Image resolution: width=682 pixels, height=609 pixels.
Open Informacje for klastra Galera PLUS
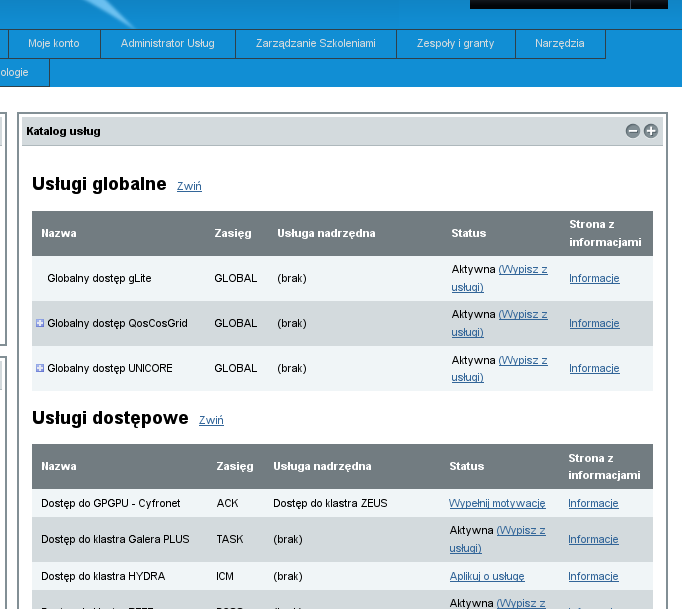coord(593,539)
